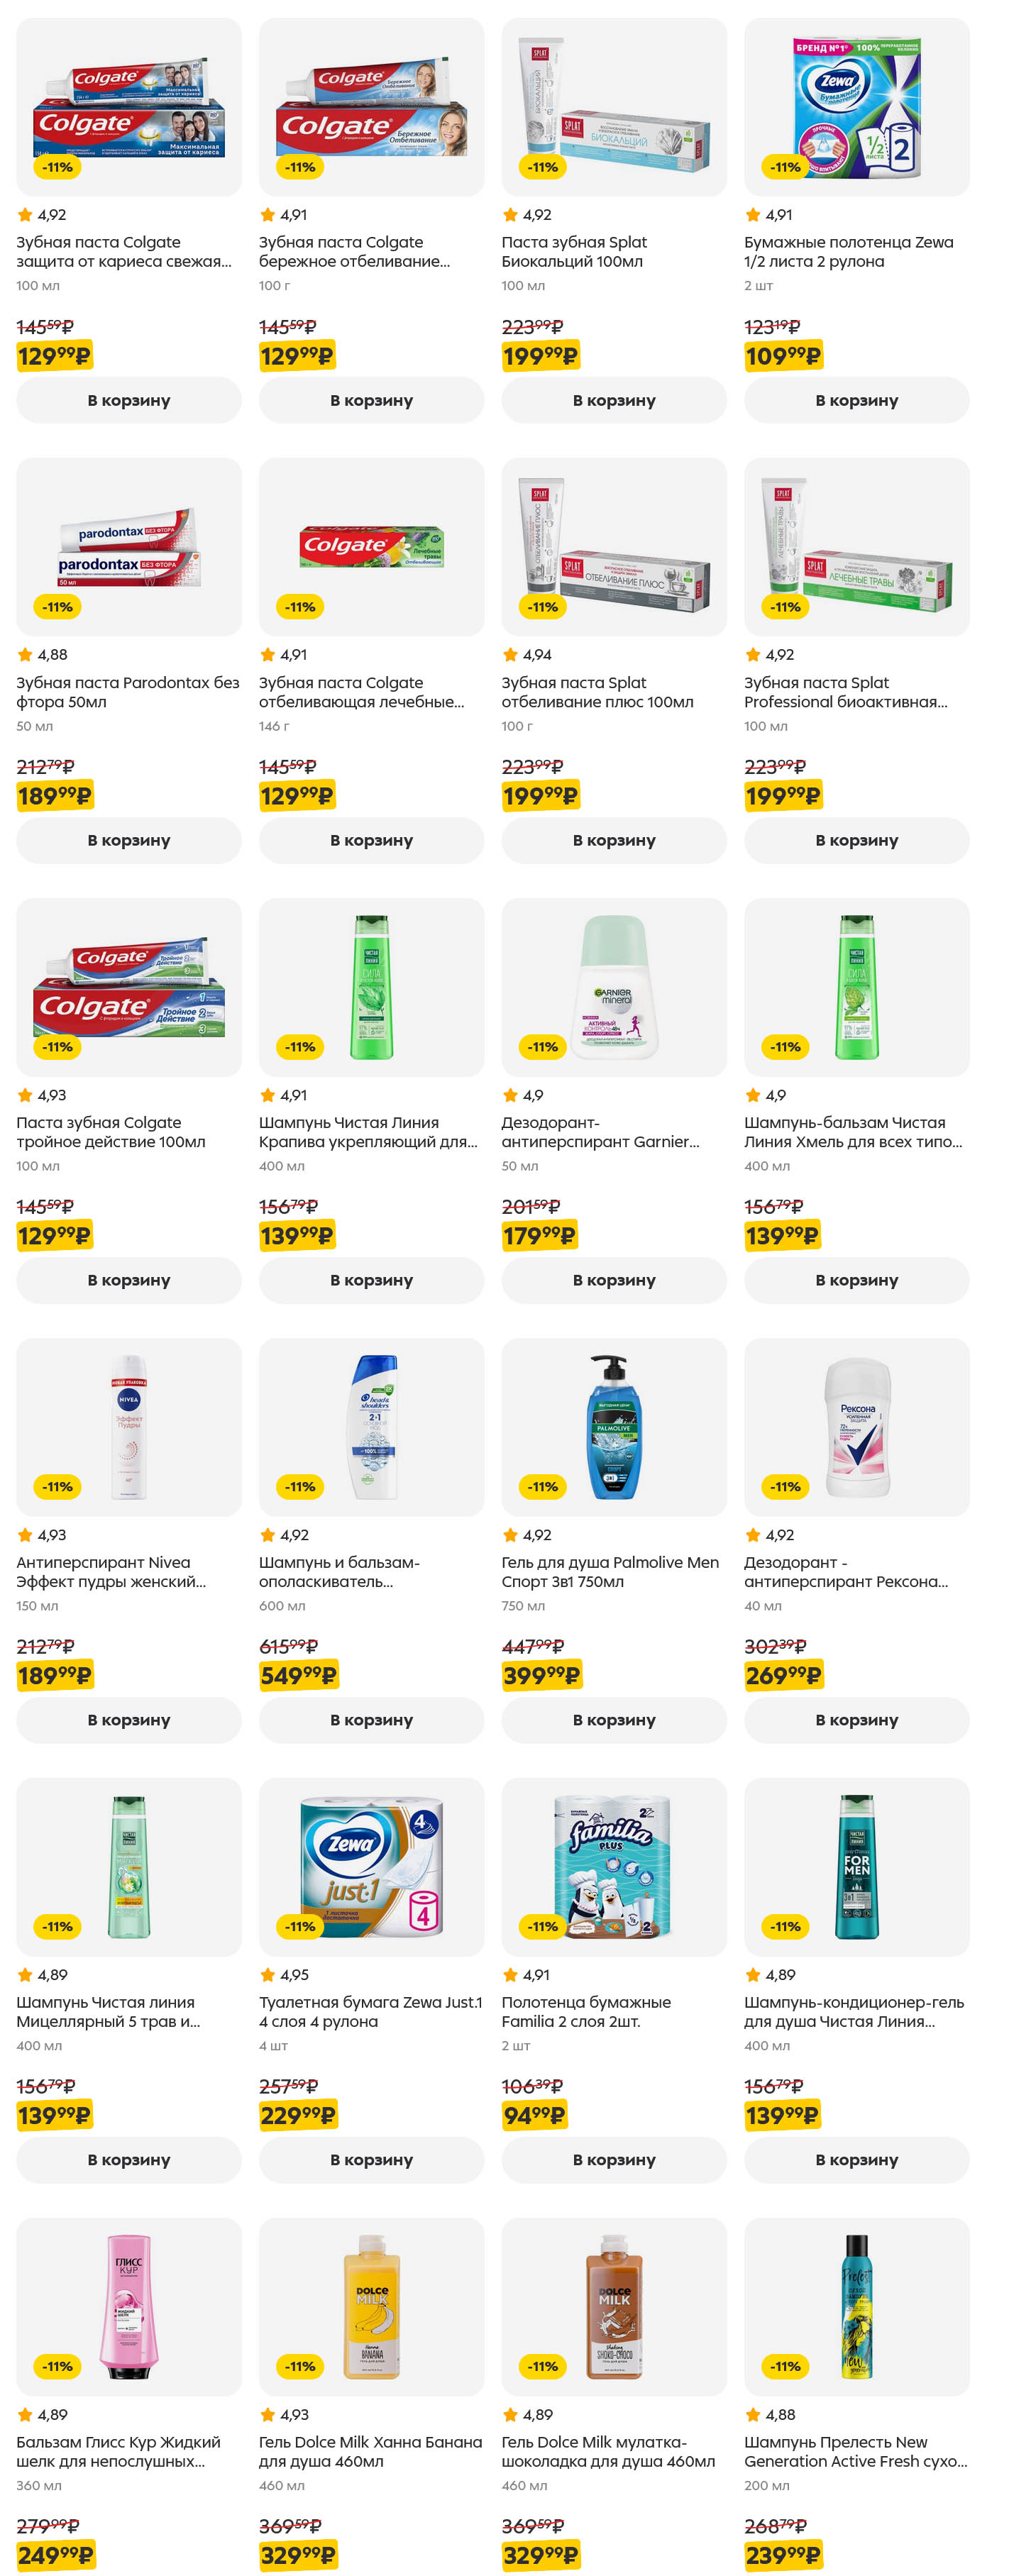Open Гель Dolce Milk Ханна Банана product link
This screenshot has height=2576, width=1009.
coord(370,2451)
